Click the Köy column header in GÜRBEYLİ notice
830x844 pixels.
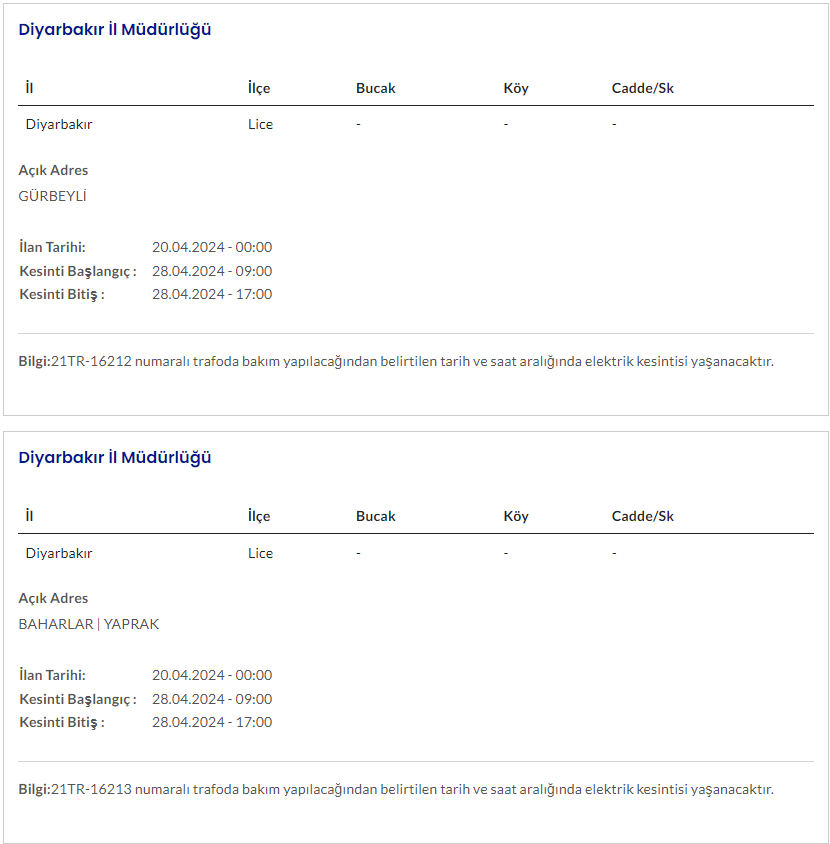pyautogui.click(x=516, y=88)
